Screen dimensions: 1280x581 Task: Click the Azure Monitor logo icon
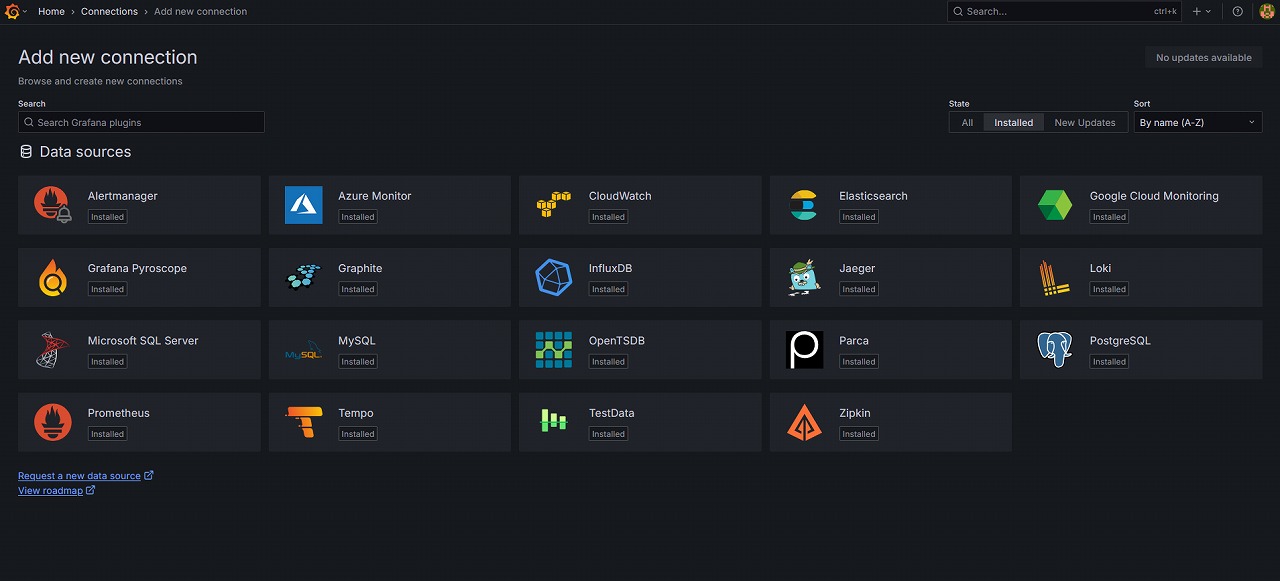tap(303, 205)
